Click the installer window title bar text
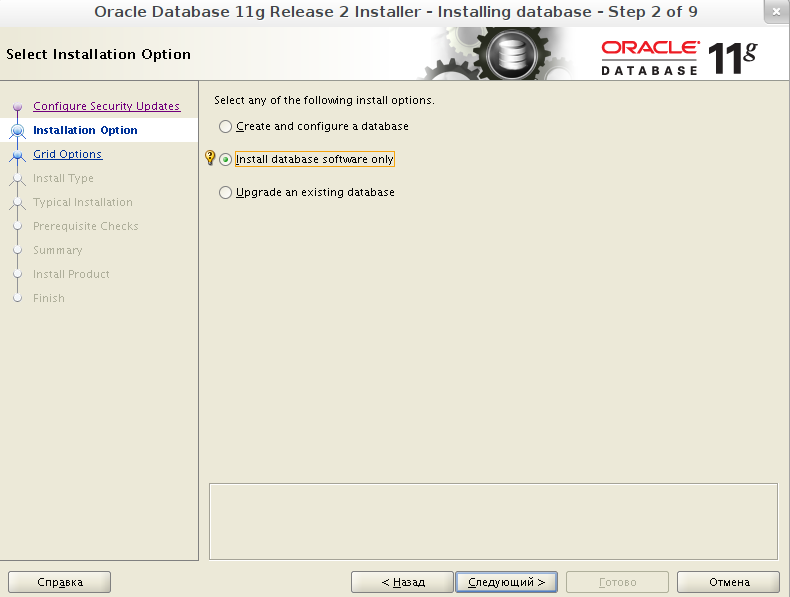The width and height of the screenshot is (790, 597). pos(396,12)
